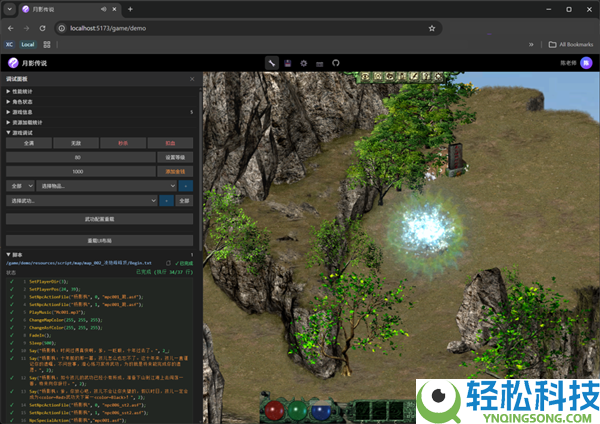Screen dimensions: 600x424
Task: Open the Local bookmark
Action: (x=28, y=44)
